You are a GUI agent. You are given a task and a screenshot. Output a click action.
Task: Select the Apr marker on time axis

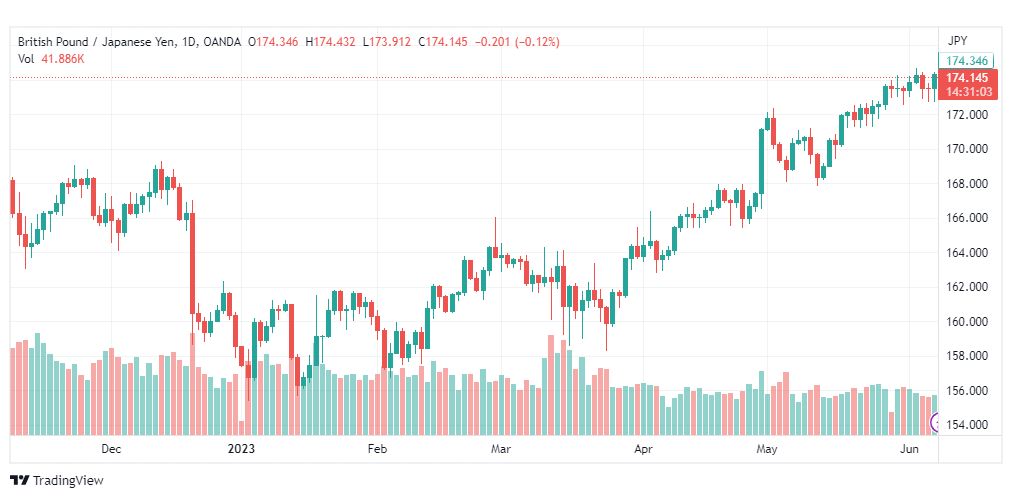[x=642, y=448]
